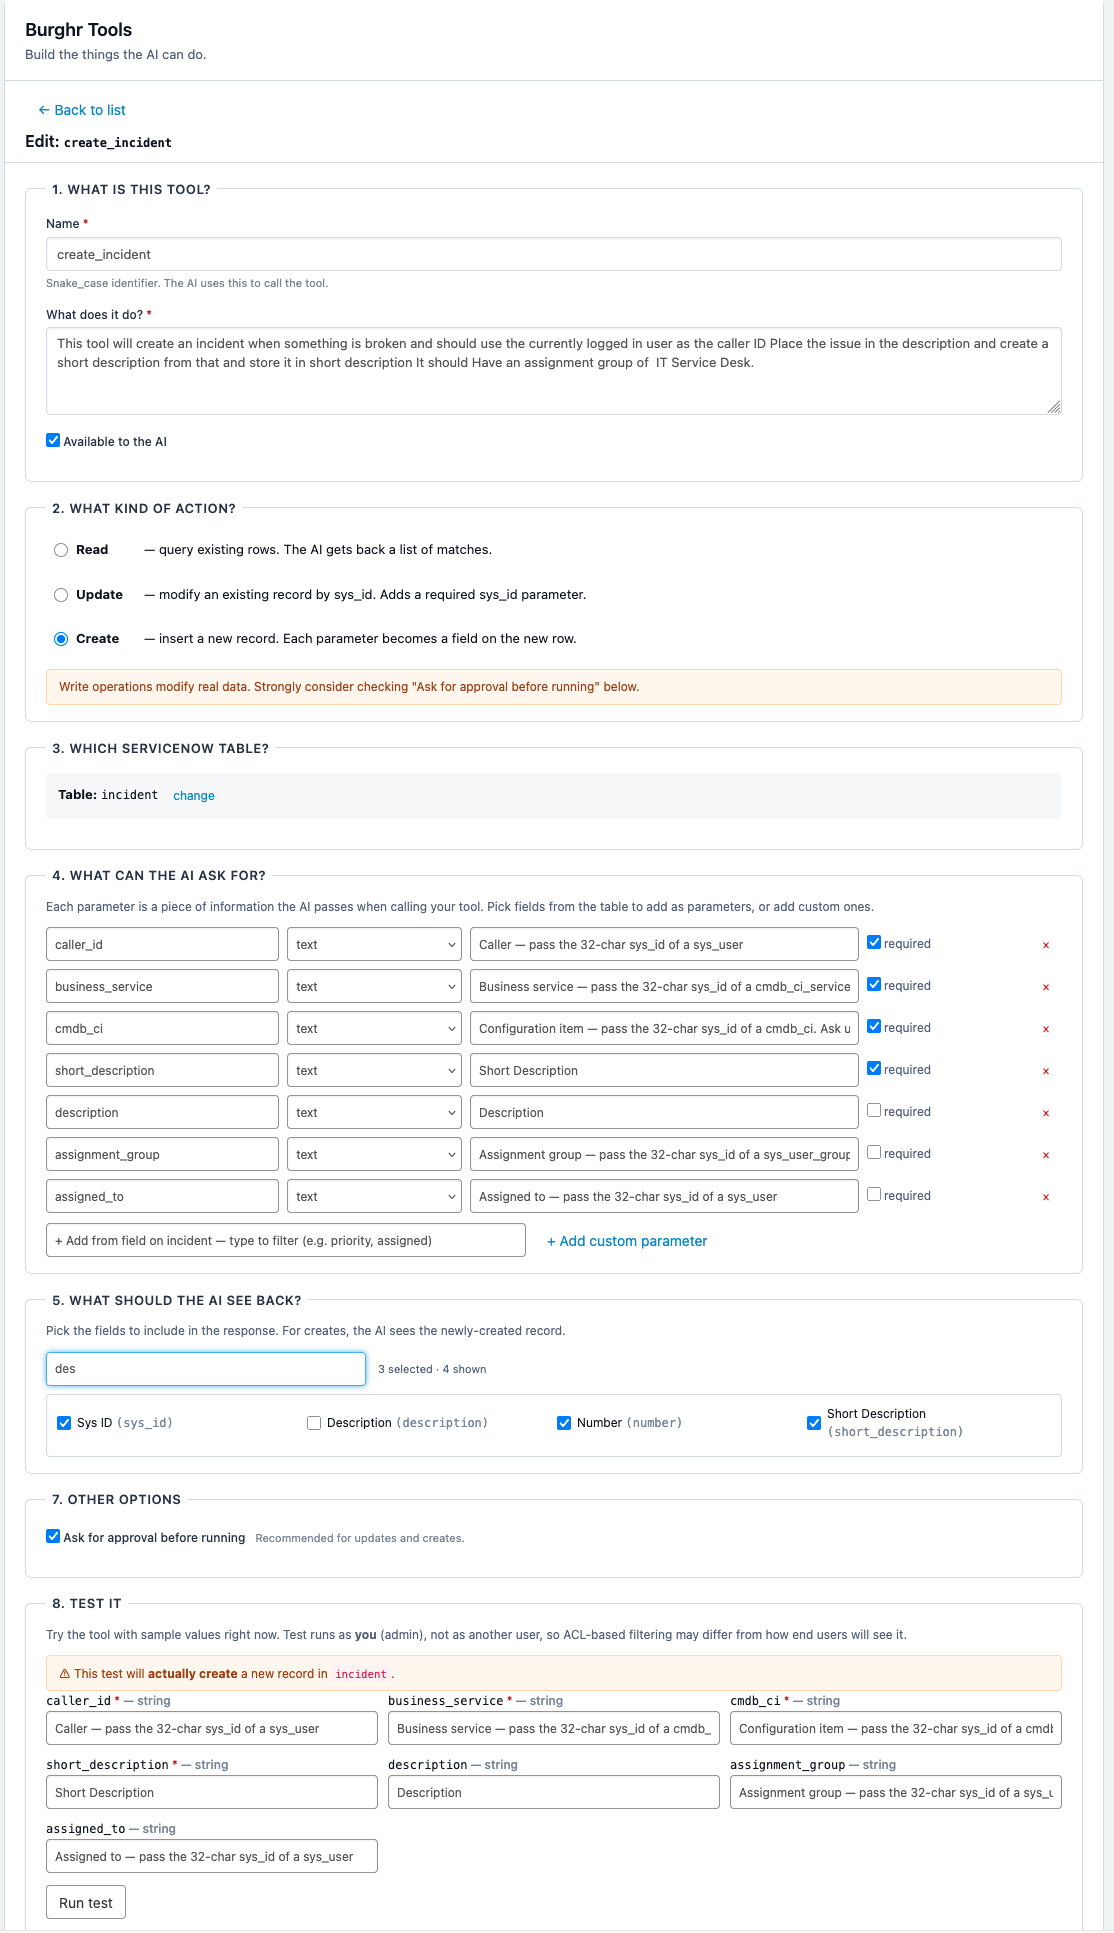Edit the business_service parameter name field
This screenshot has height=1933, width=1114.
coord(162,986)
